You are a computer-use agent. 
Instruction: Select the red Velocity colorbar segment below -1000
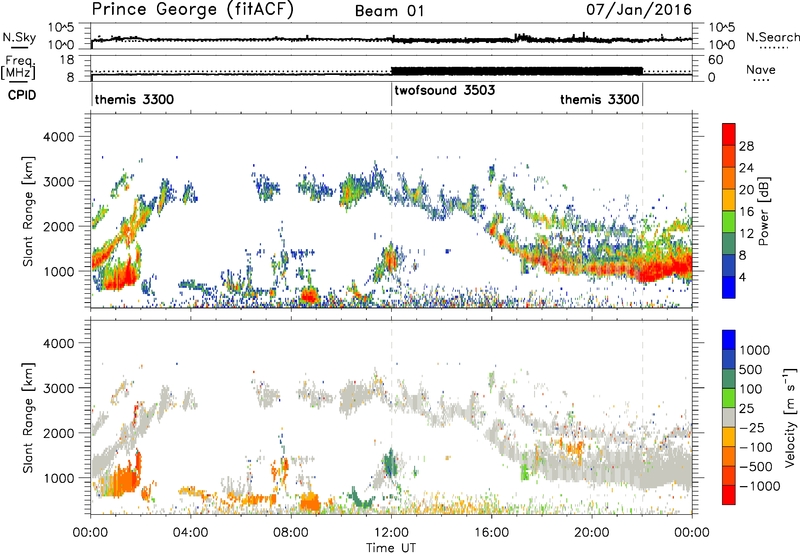point(729,495)
